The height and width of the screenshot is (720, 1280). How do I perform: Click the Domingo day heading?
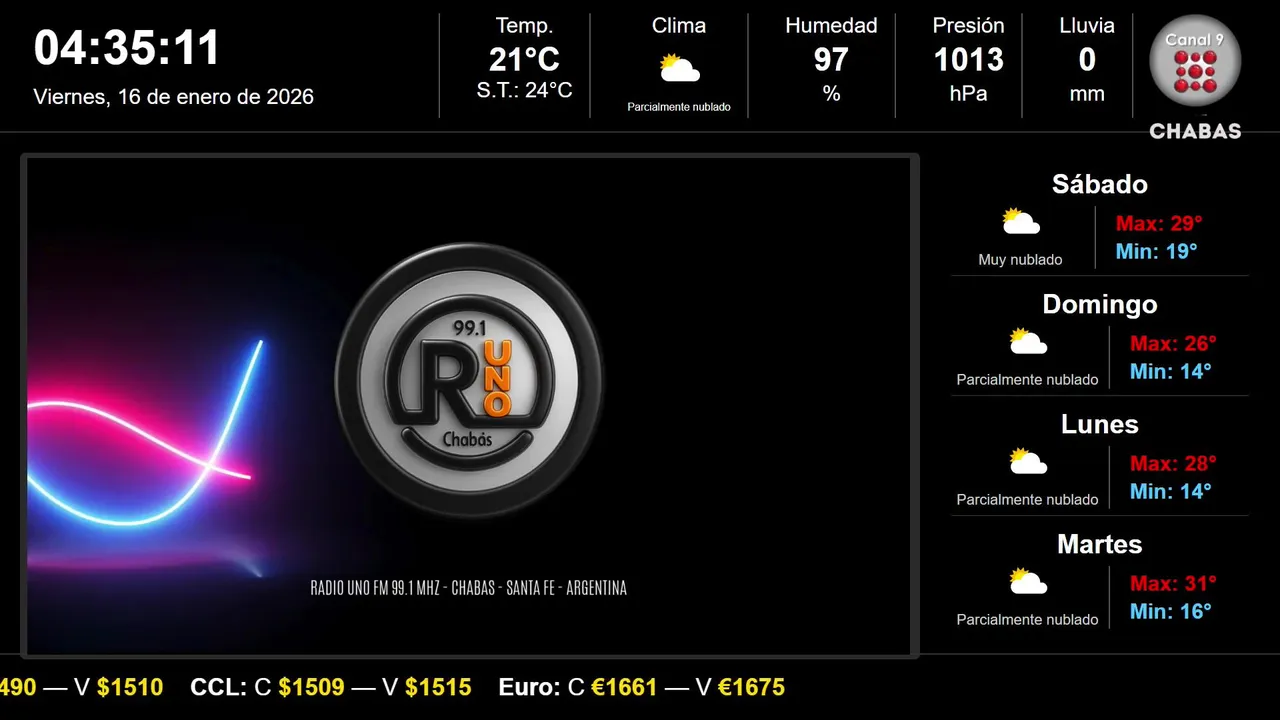(1100, 304)
